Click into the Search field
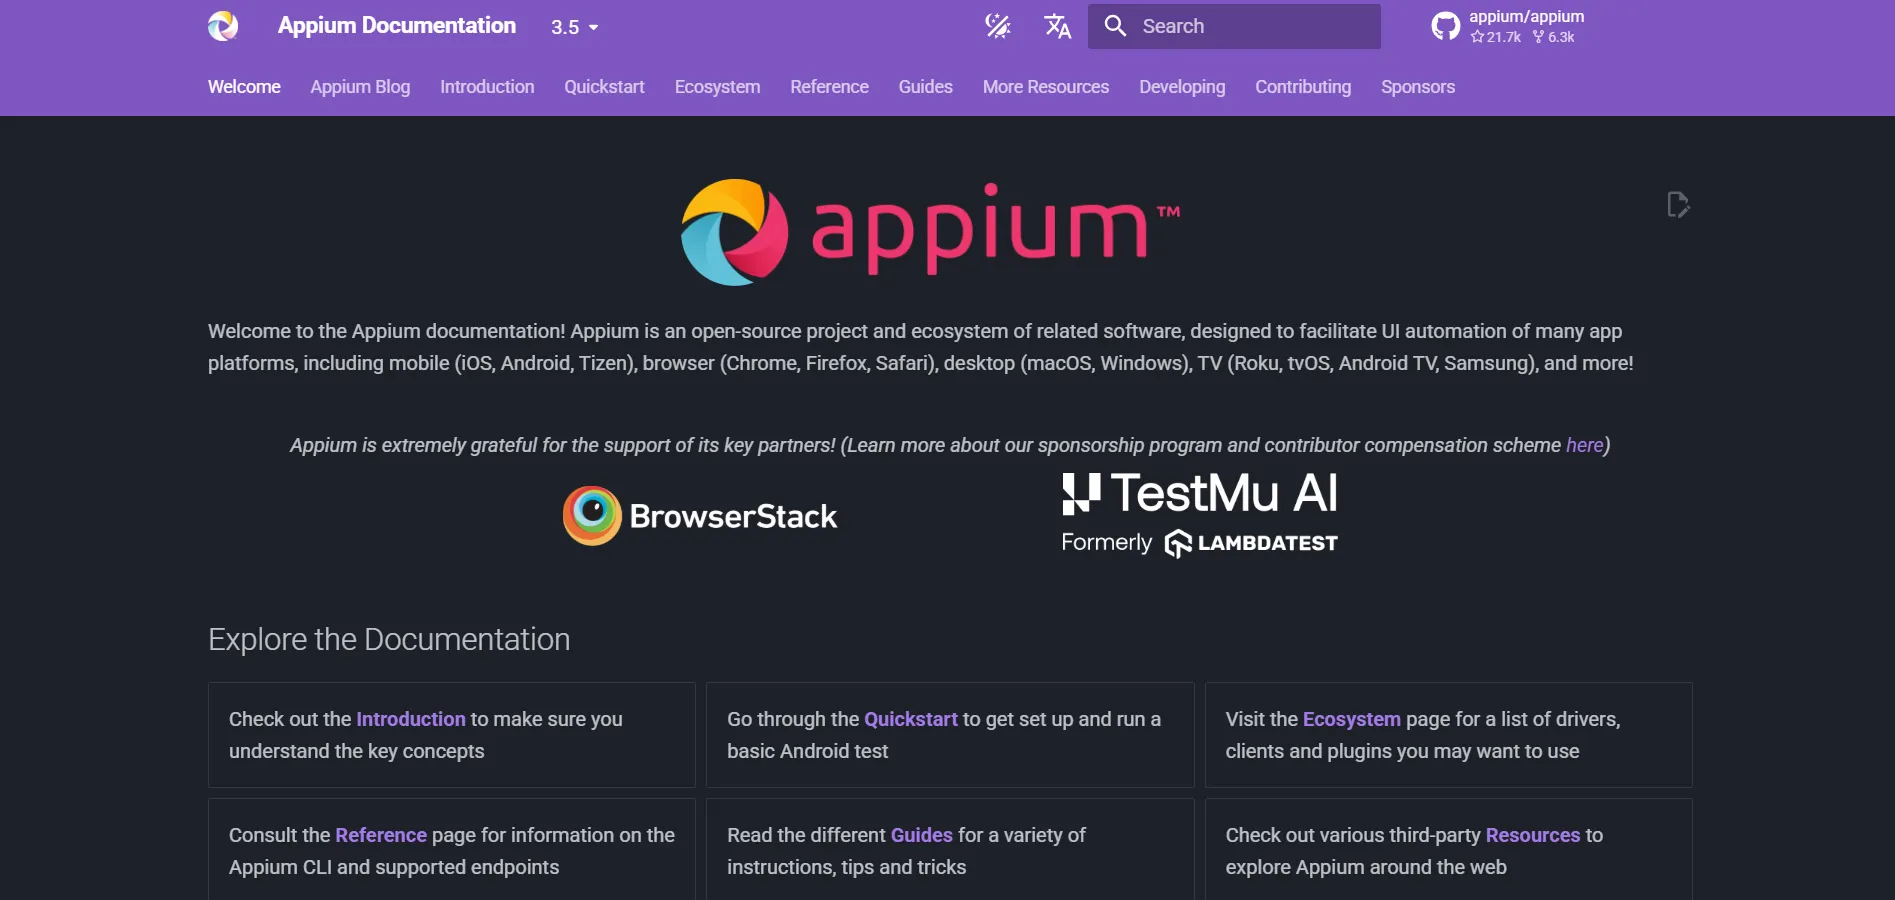The width and height of the screenshot is (1895, 900). (x=1235, y=26)
